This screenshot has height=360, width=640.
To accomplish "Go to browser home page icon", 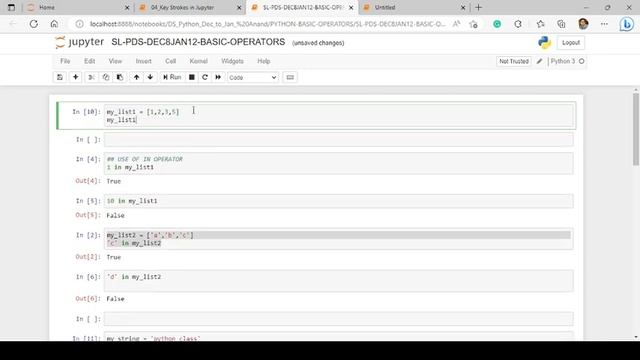I will coord(54,24).
